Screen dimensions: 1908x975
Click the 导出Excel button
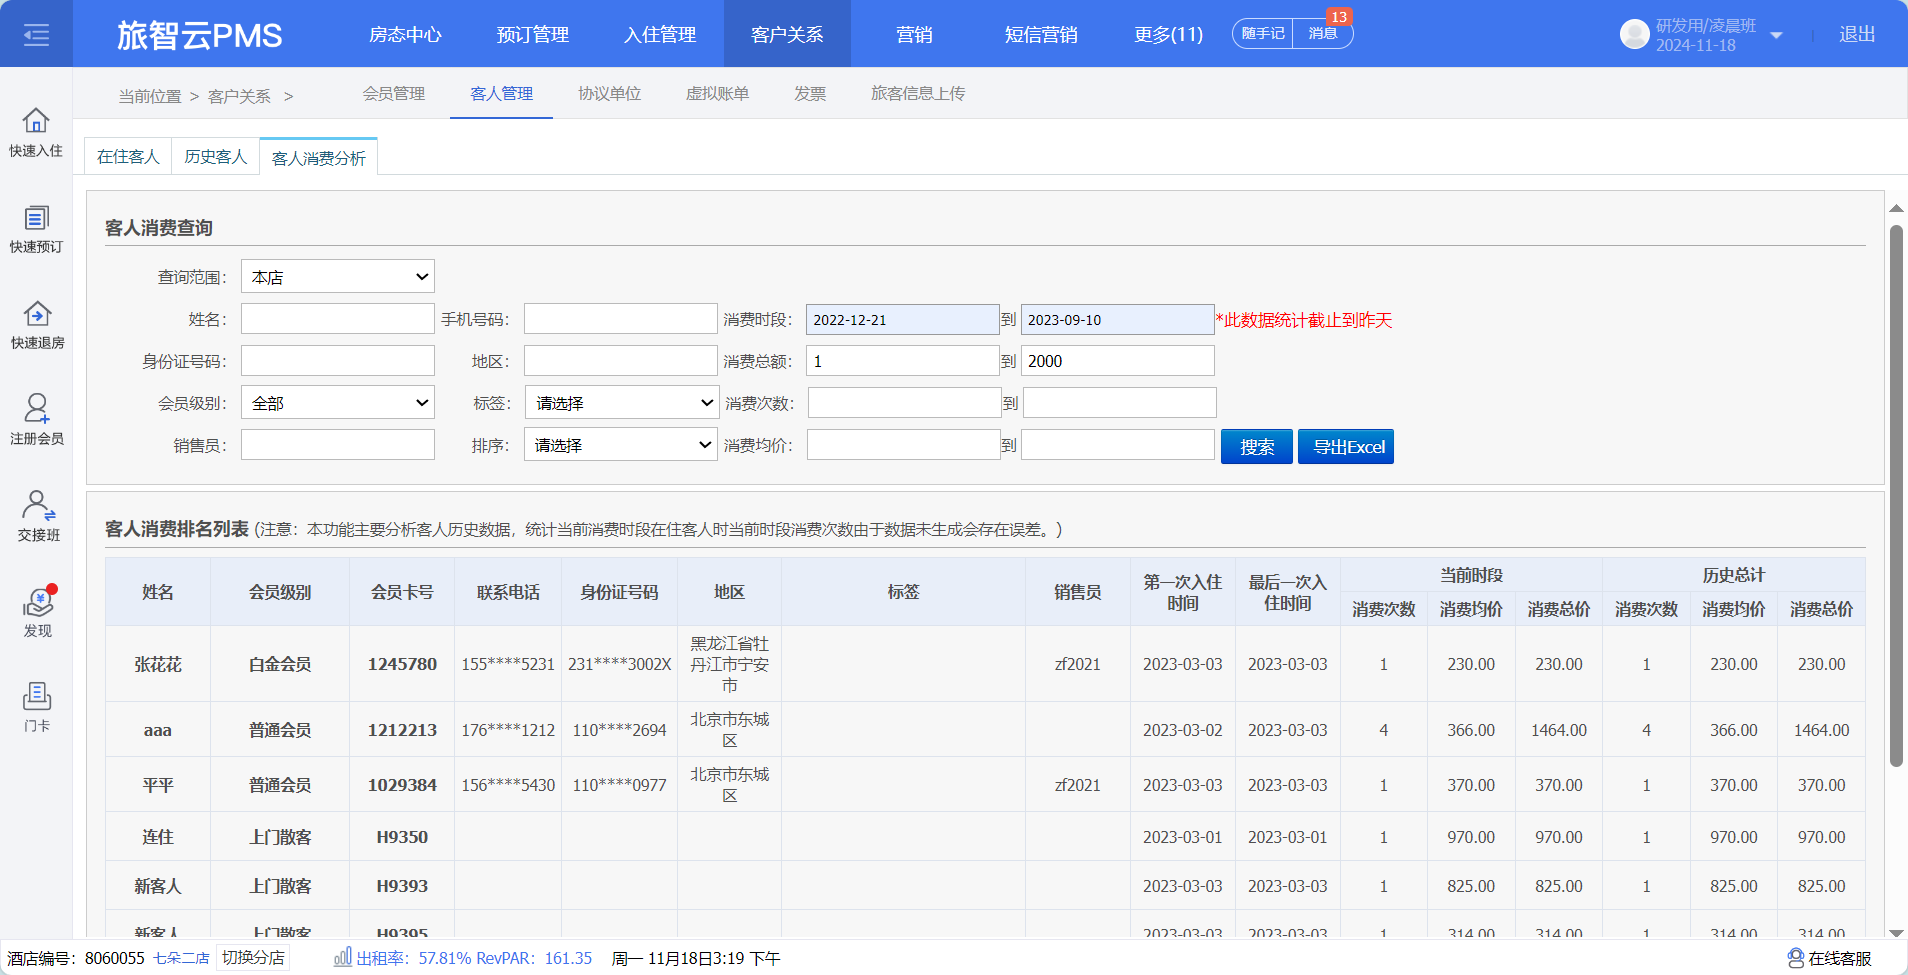1346,446
